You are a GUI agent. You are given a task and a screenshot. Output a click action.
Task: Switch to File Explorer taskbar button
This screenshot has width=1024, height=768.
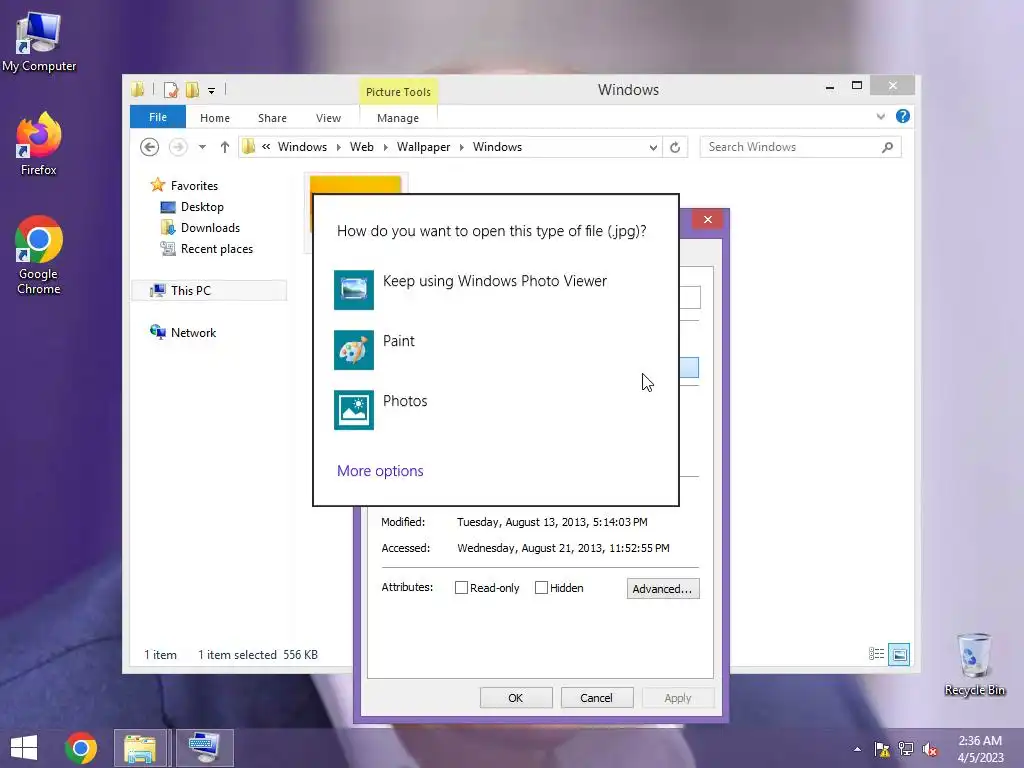point(140,748)
